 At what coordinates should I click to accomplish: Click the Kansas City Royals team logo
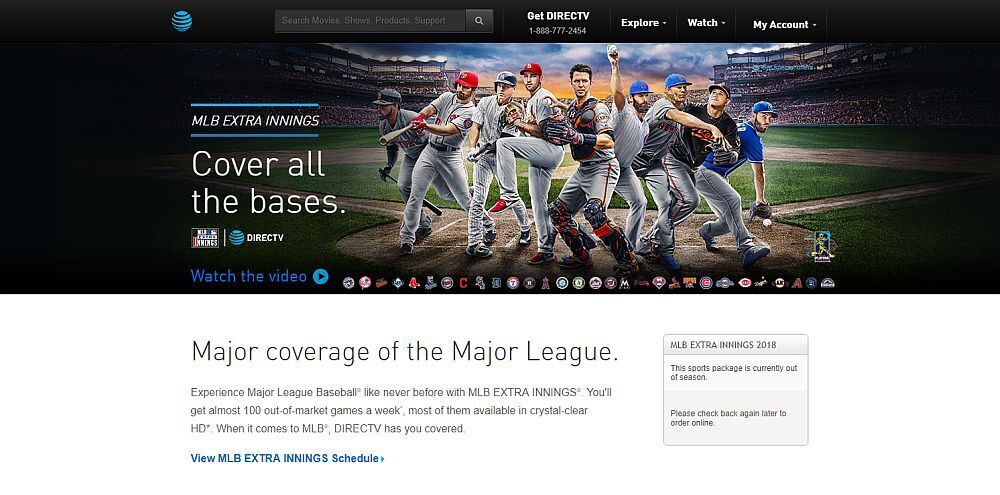point(430,283)
